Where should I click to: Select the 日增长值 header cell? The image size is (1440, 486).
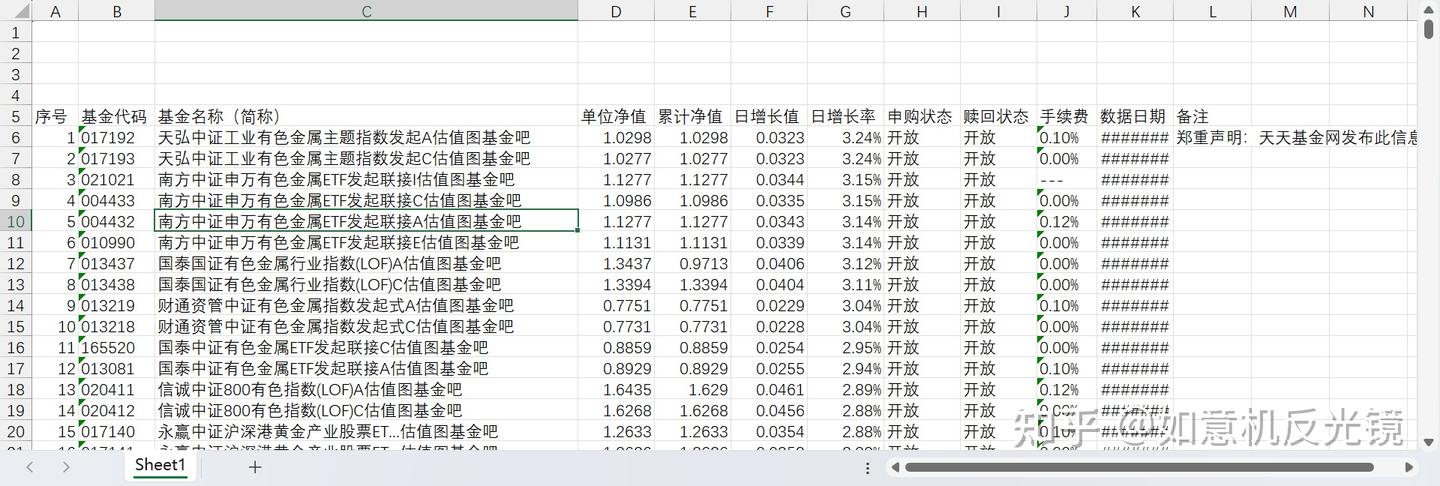[769, 116]
